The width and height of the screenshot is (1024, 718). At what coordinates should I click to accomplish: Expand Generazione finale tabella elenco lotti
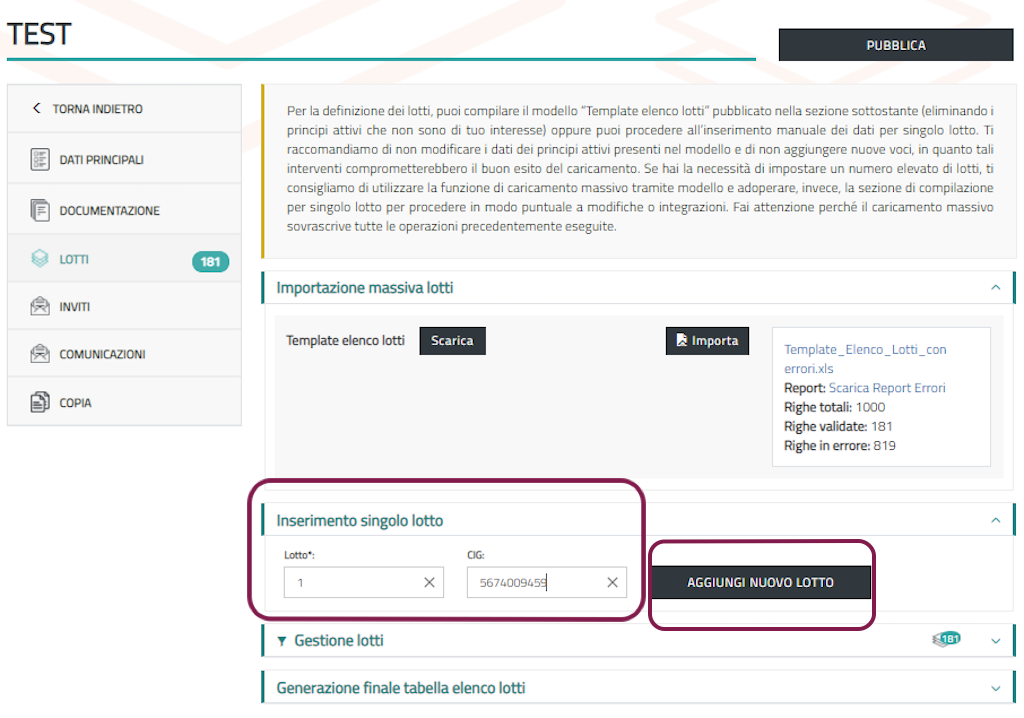tap(995, 688)
